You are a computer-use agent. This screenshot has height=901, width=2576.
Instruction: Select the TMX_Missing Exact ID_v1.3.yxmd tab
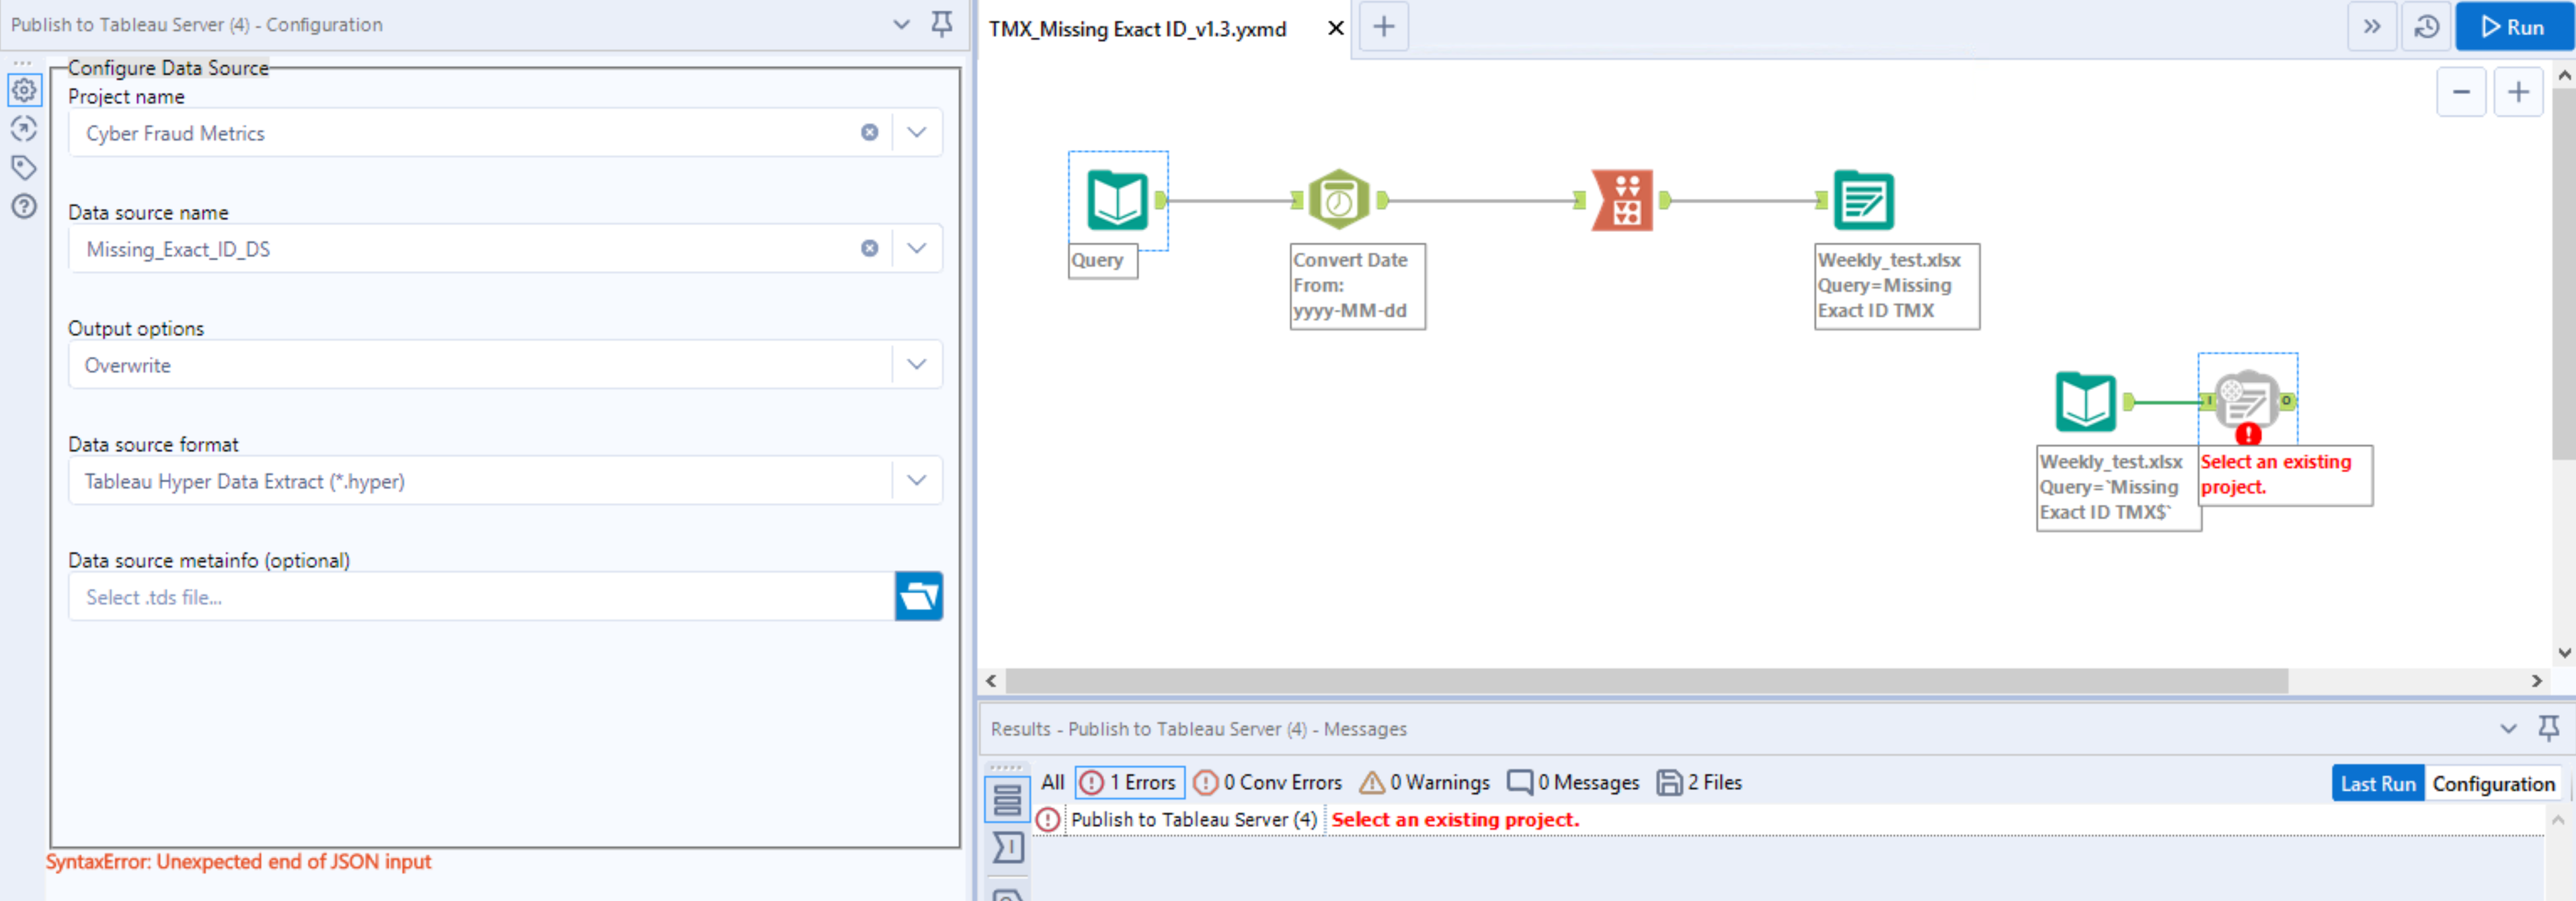coord(1137,29)
